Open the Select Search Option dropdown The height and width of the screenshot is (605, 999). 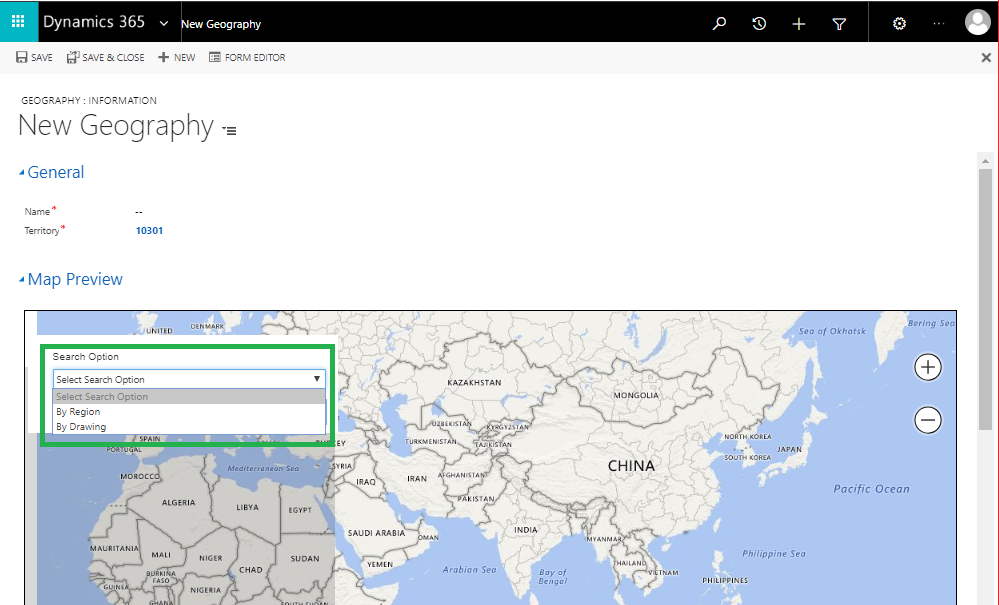coord(189,379)
